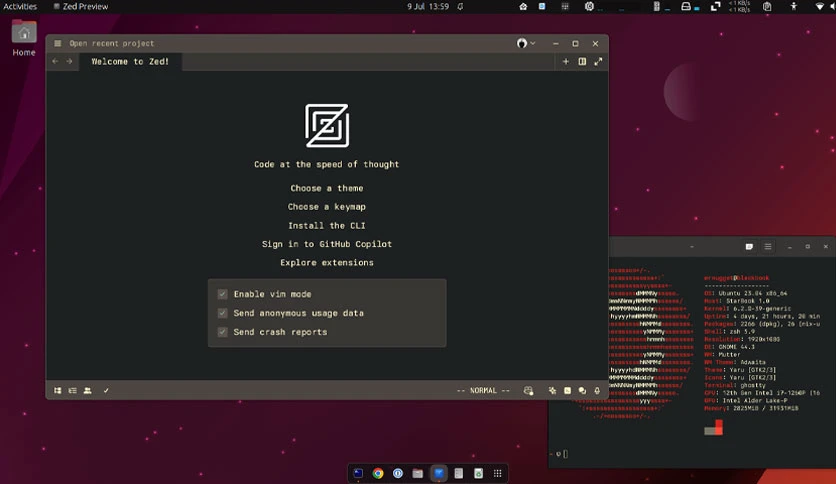The width and height of the screenshot is (836, 484).
Task: Toggle the outline panel icon in status bar
Action: [x=73, y=391]
